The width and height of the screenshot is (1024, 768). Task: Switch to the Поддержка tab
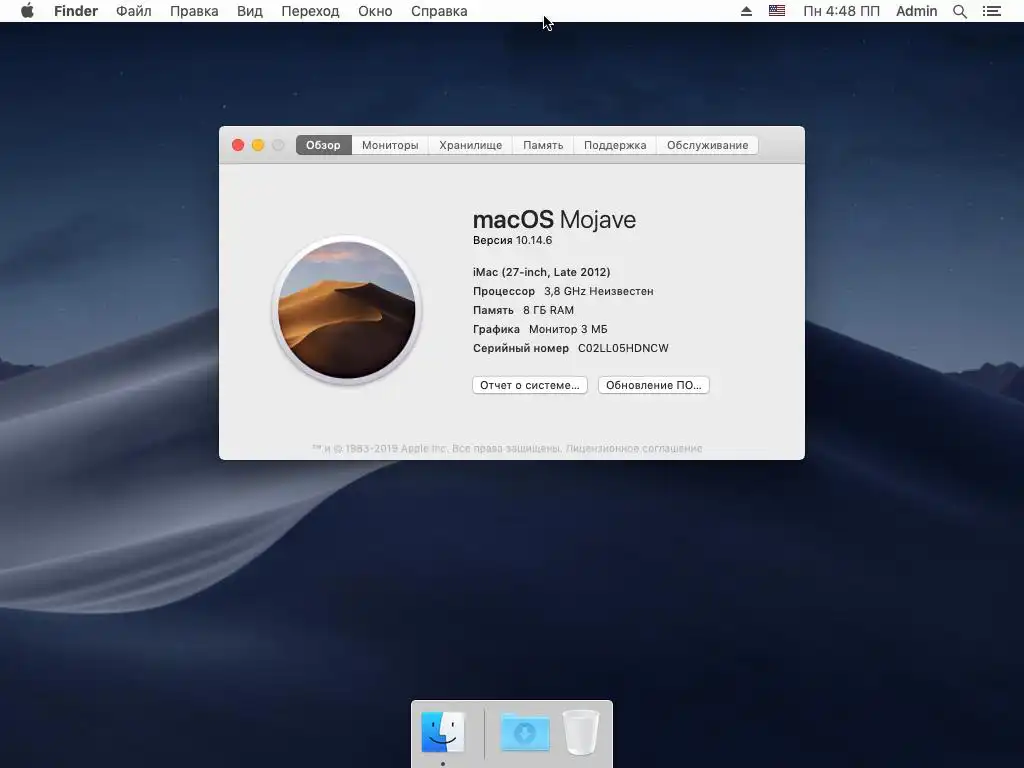coord(615,145)
